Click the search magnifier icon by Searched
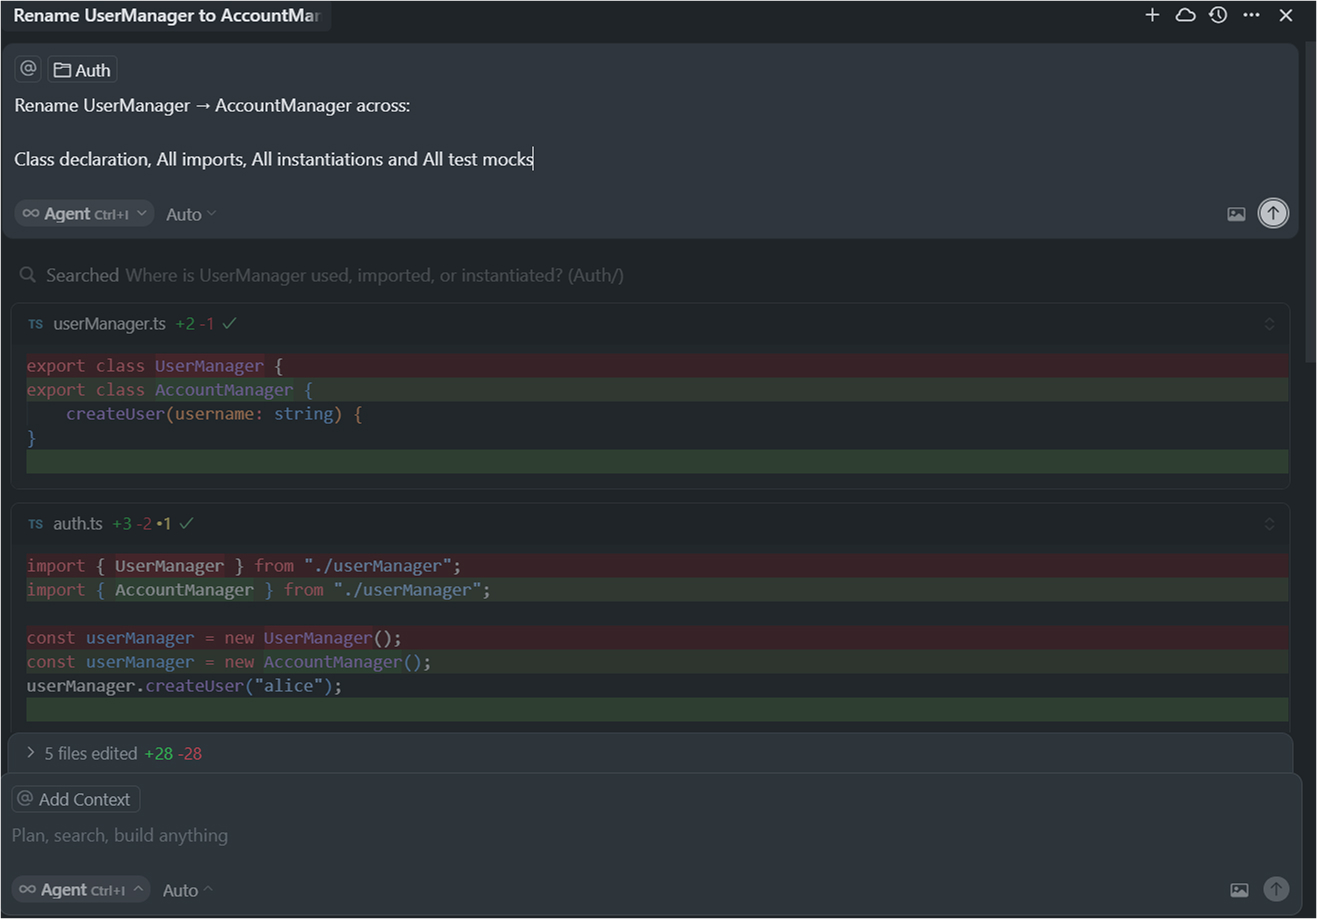Image resolution: width=1317 pixels, height=919 pixels. (x=28, y=275)
